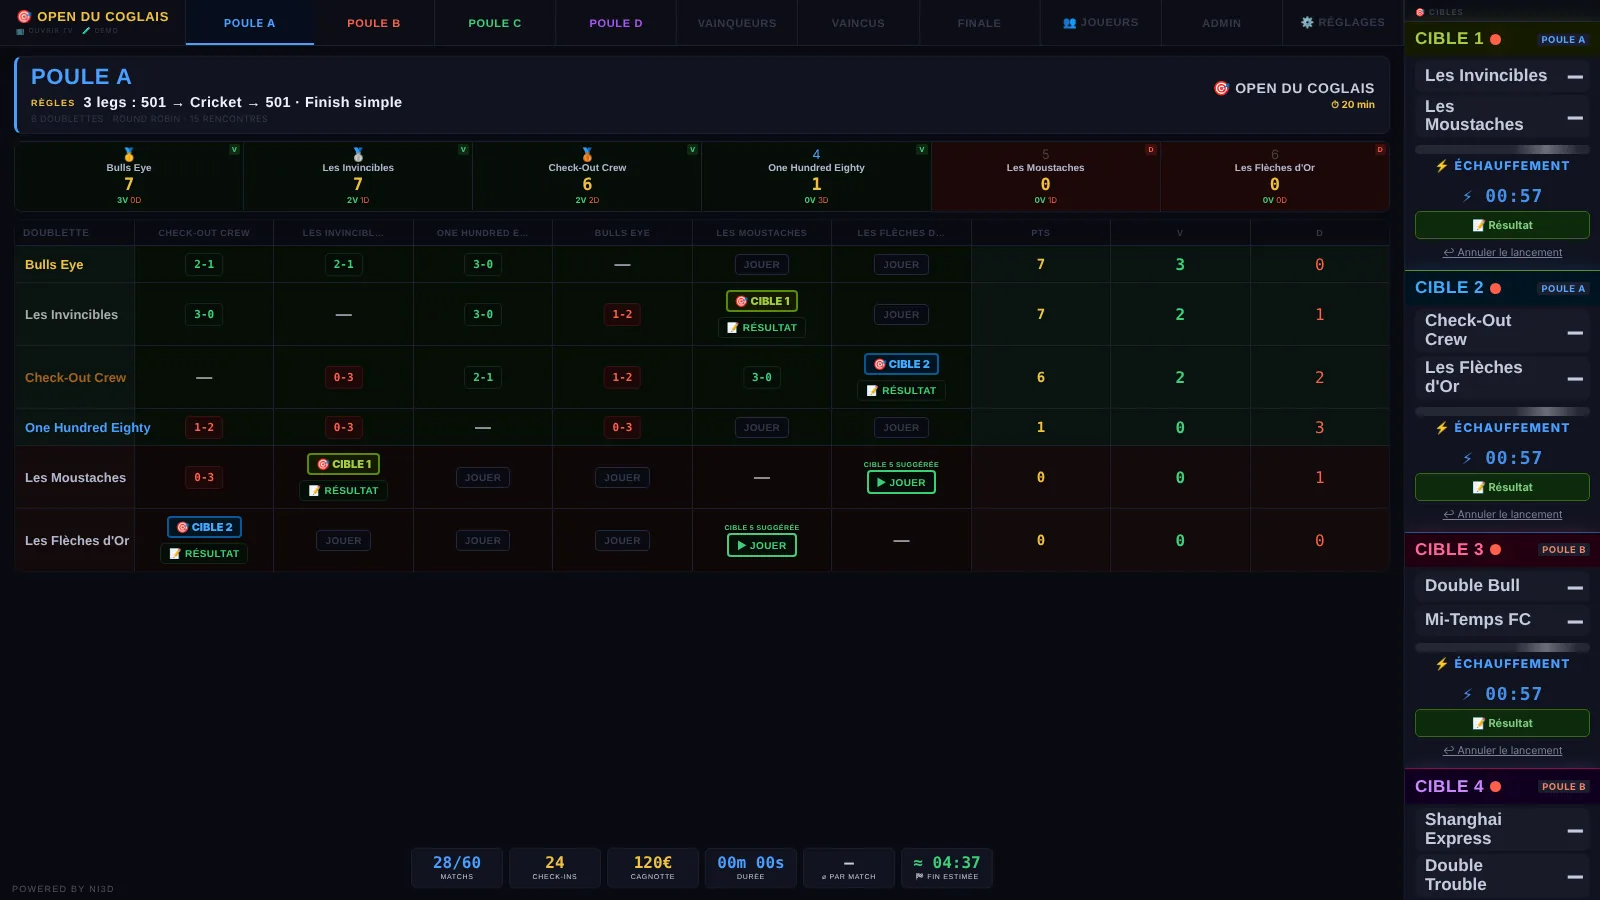Click green Jouer in Les Moustaches table row
1600x900 pixels.
click(x=901, y=482)
